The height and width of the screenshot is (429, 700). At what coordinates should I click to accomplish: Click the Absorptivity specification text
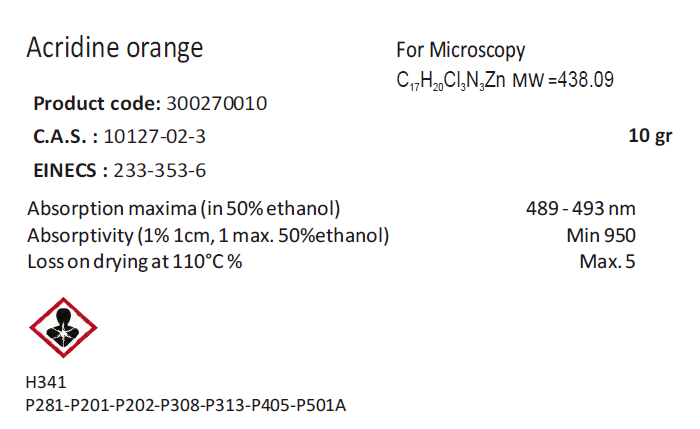pyautogui.click(x=208, y=236)
